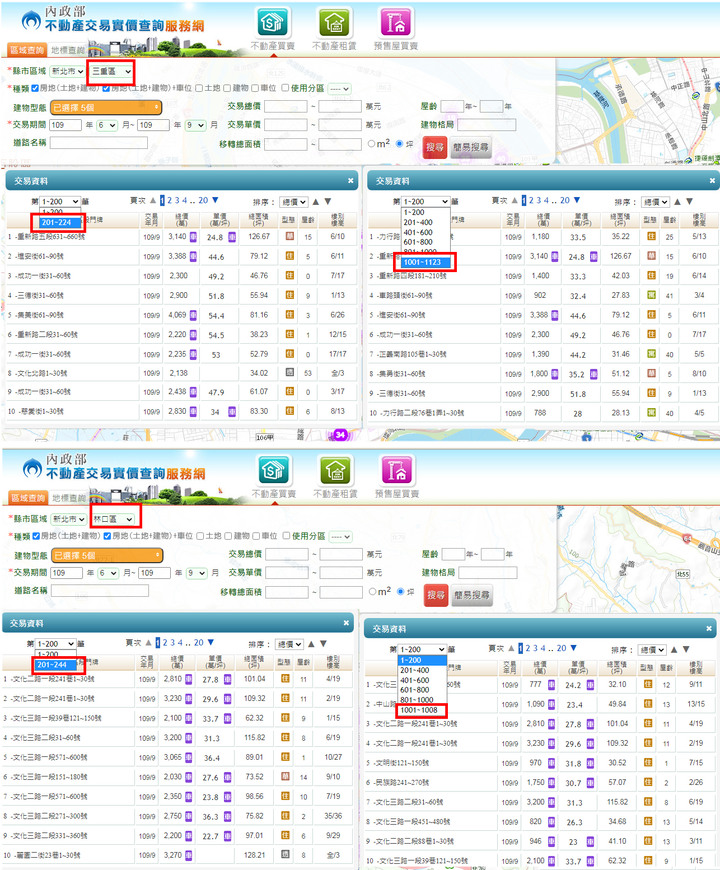
Task: Open the 林口區 district dropdown
Action: click(113, 519)
